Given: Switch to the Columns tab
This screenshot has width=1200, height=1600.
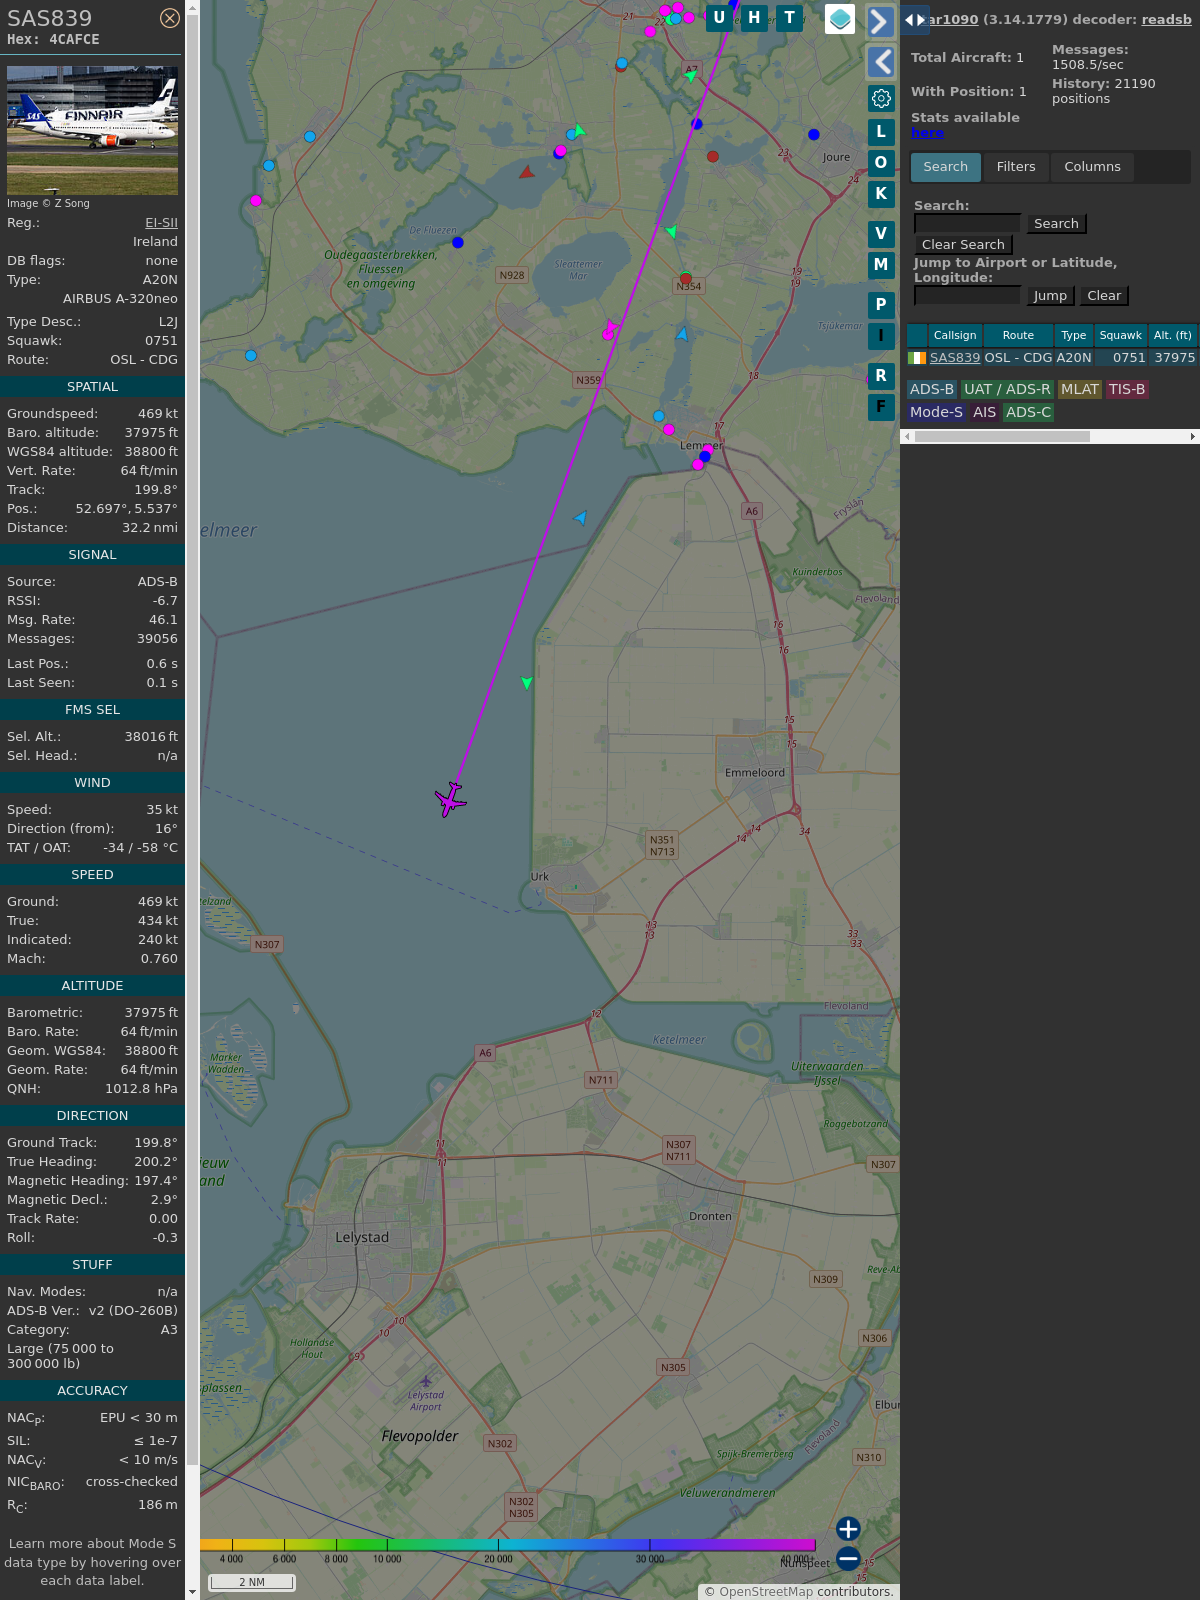Looking at the screenshot, I should click(x=1092, y=167).
